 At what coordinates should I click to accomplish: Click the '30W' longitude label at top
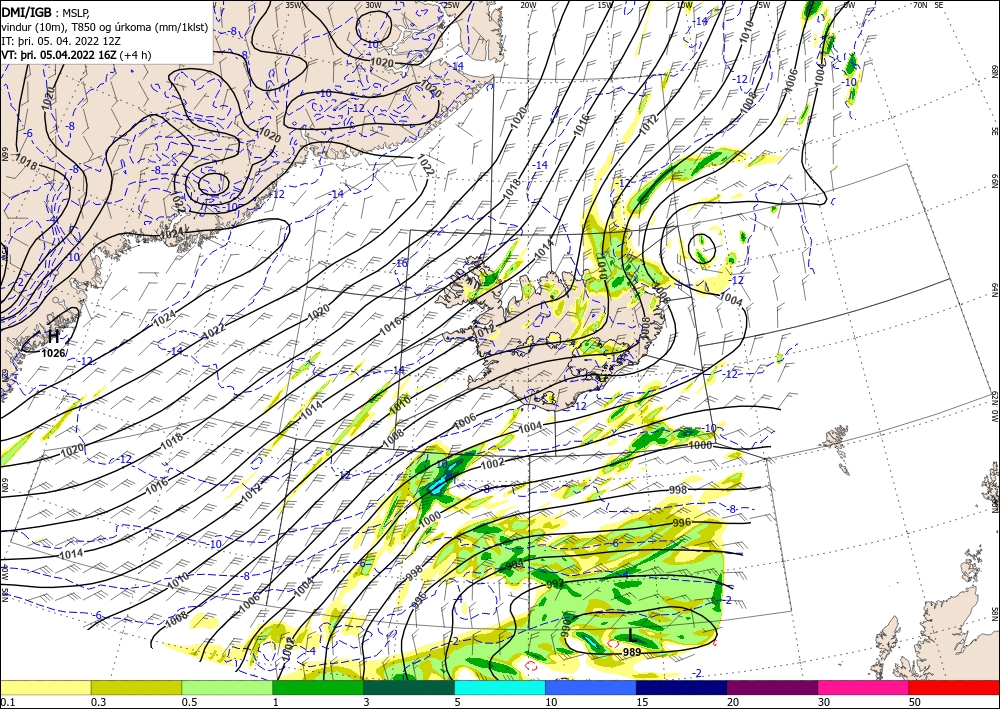[373, 4]
